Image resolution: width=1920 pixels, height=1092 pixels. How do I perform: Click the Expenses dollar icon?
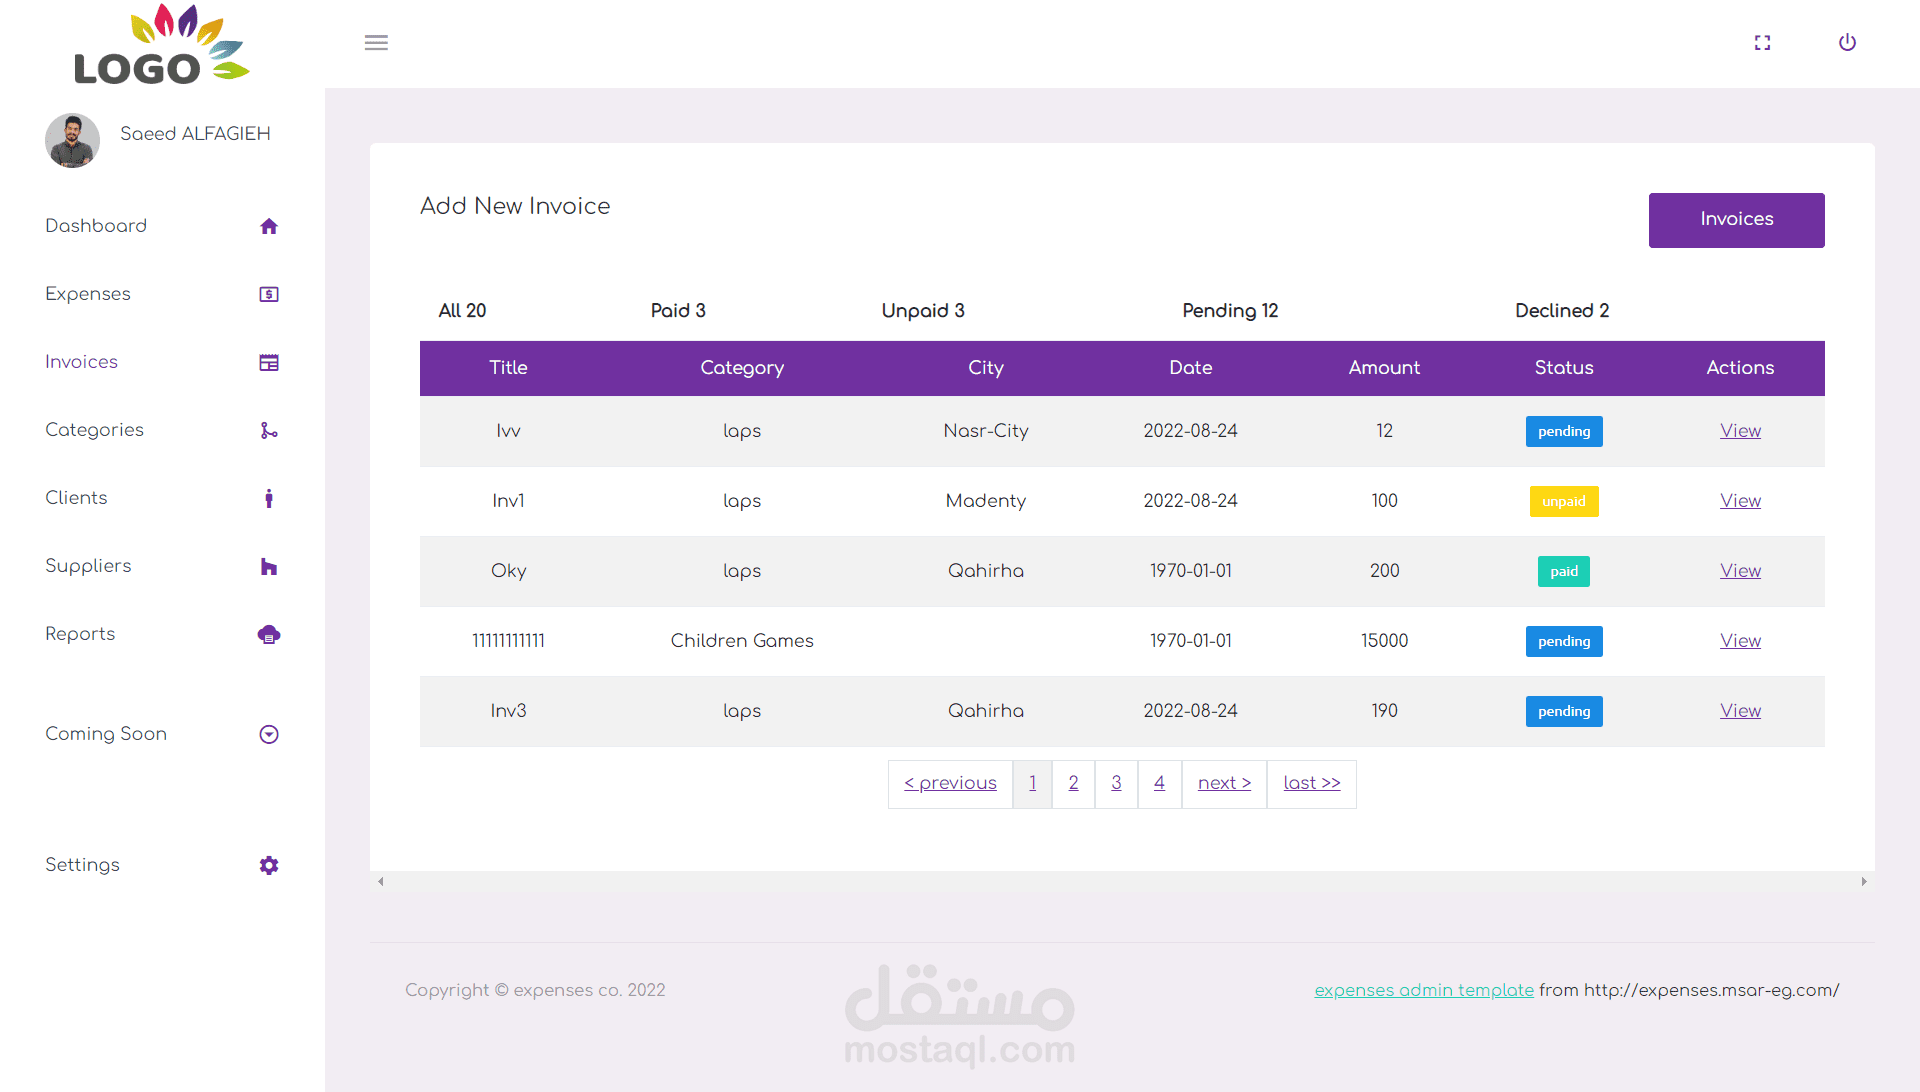pos(268,295)
